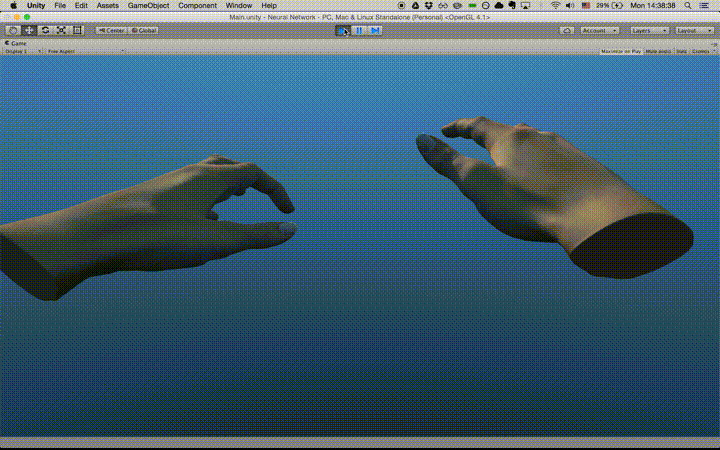Open the Free Aspect dropdown
The width and height of the screenshot is (720, 450).
coord(85,51)
